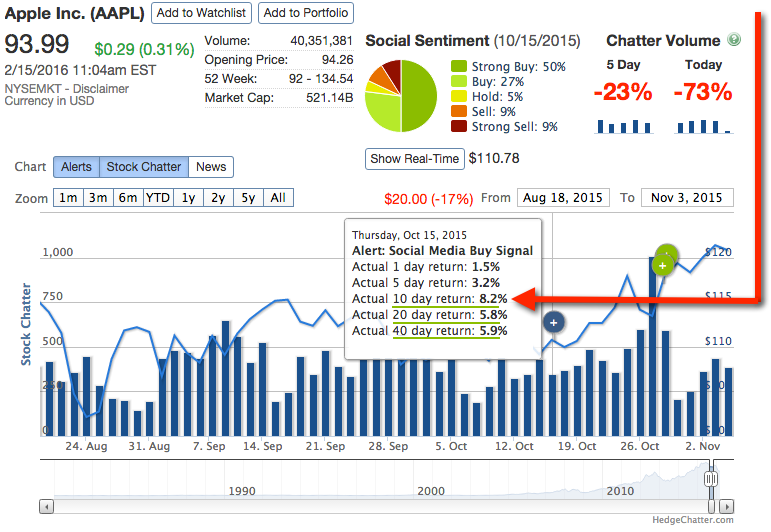
Task: Click the 20 day return value 5.8%
Action: 493,315
